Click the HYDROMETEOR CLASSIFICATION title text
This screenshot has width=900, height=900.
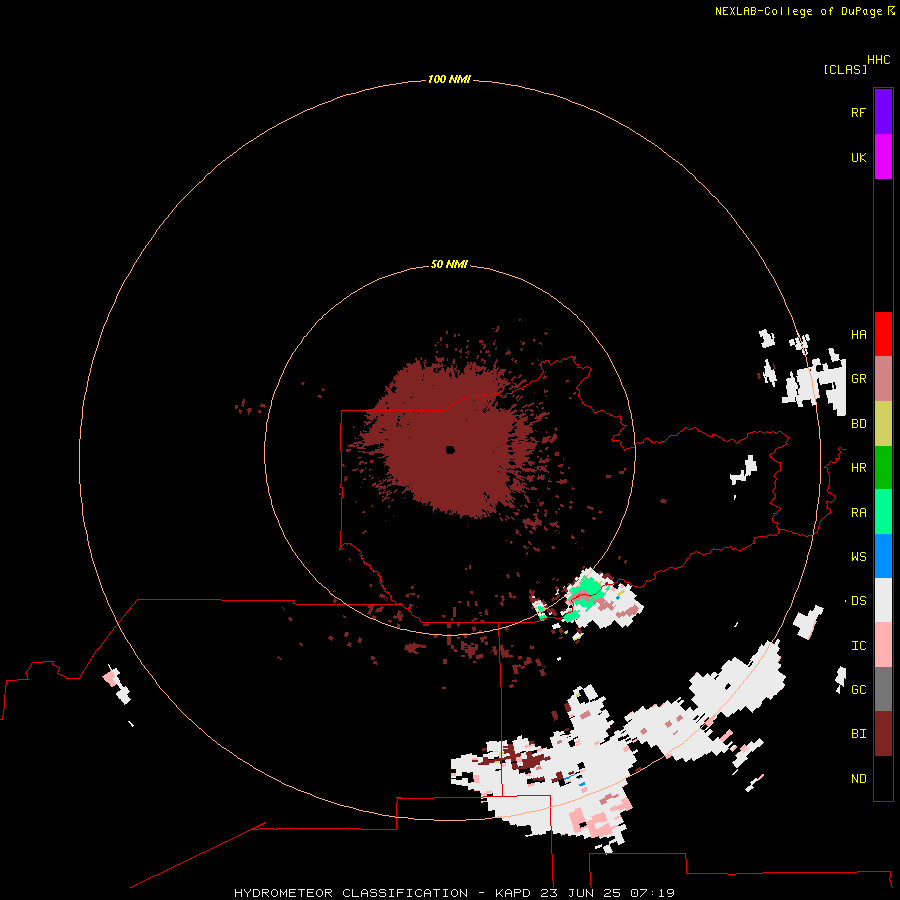[x=351, y=893]
